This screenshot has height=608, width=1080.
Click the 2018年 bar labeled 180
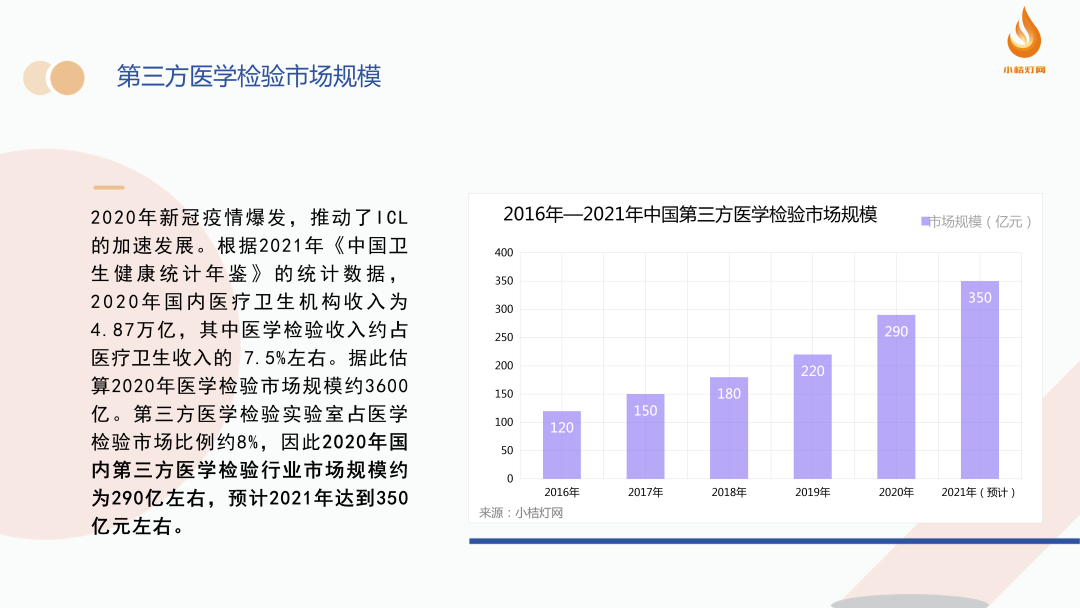coord(729,428)
